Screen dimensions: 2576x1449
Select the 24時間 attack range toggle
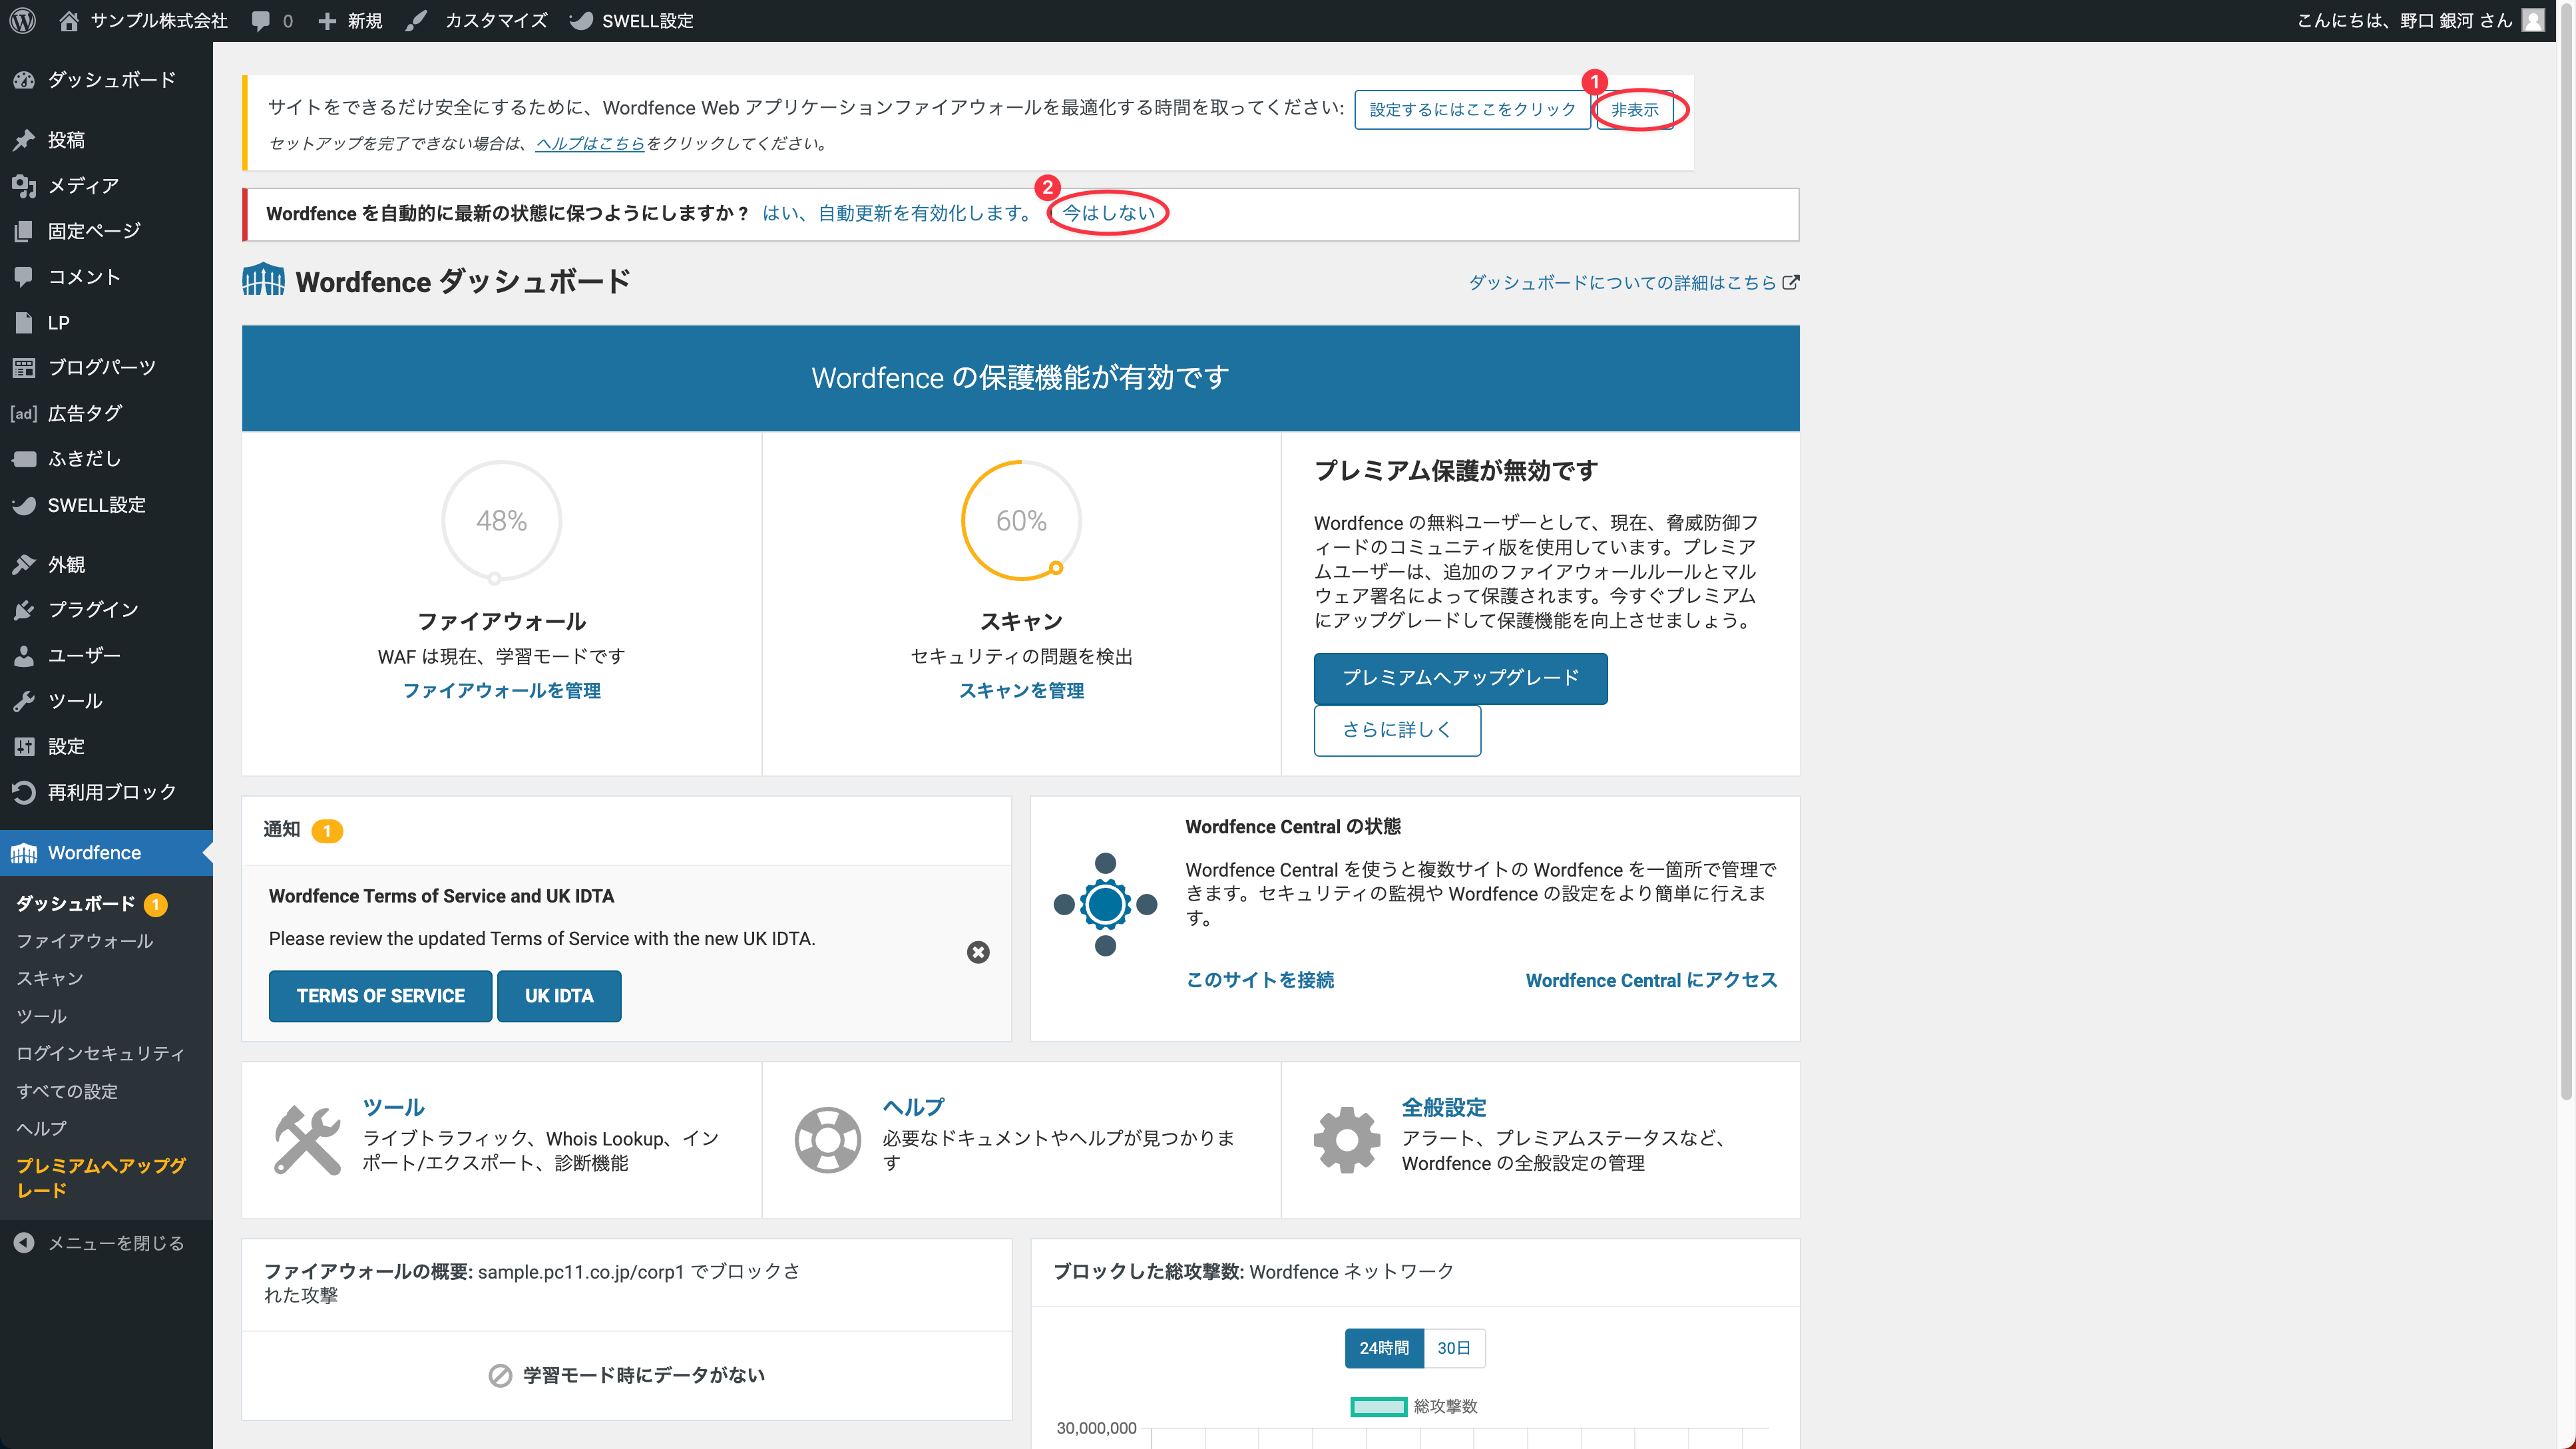1384,1348
